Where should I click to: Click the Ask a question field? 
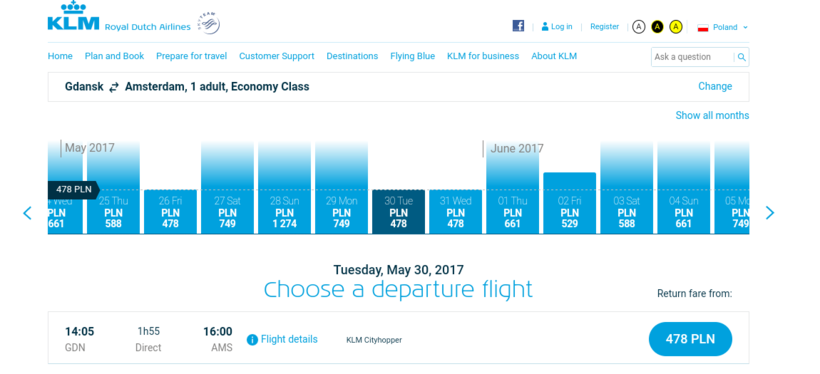click(x=692, y=57)
